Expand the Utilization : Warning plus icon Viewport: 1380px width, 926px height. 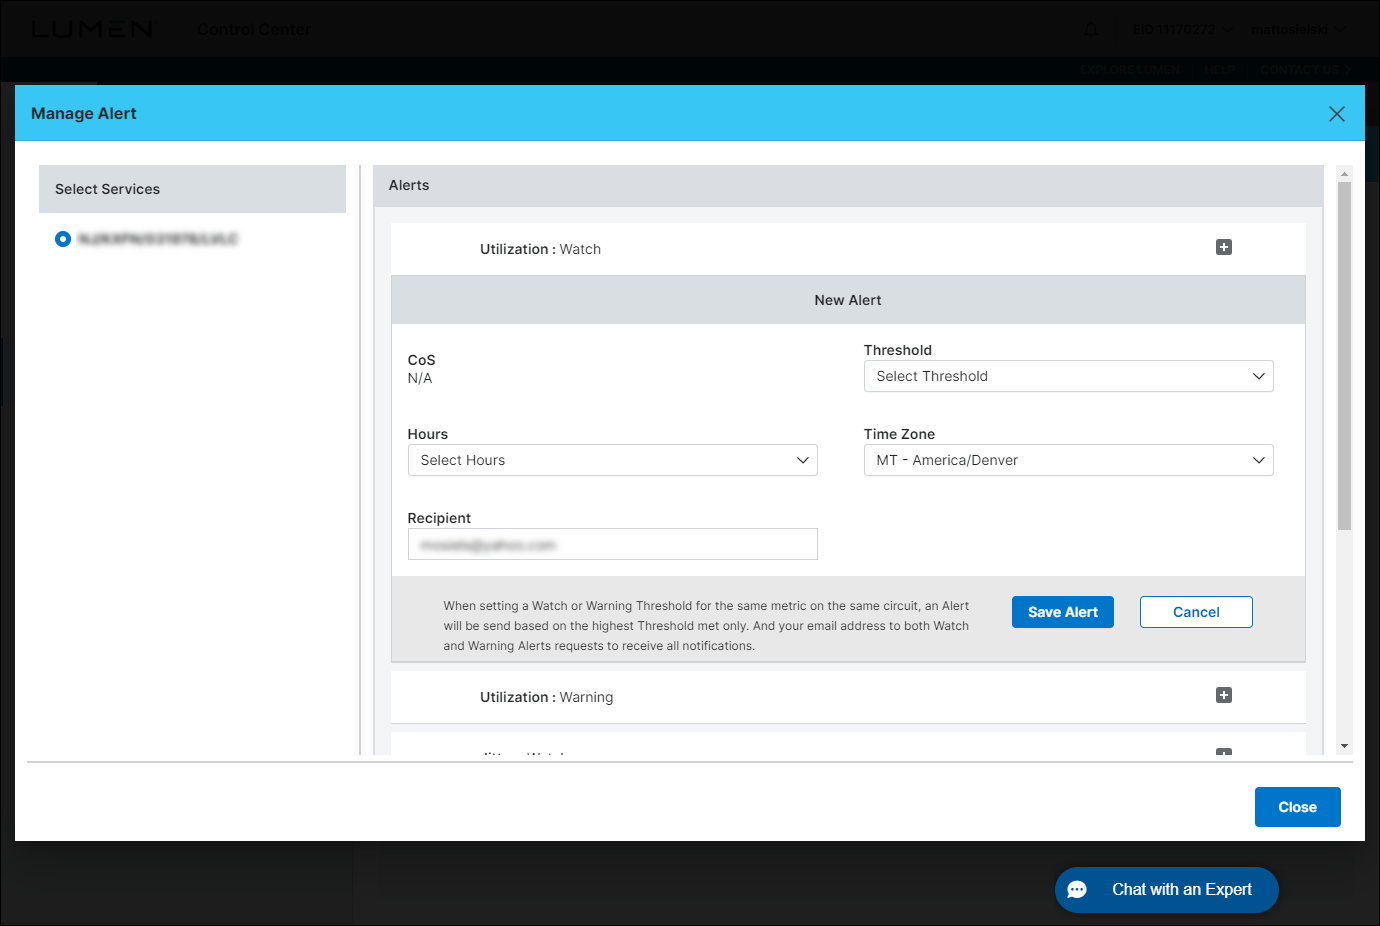[1224, 695]
